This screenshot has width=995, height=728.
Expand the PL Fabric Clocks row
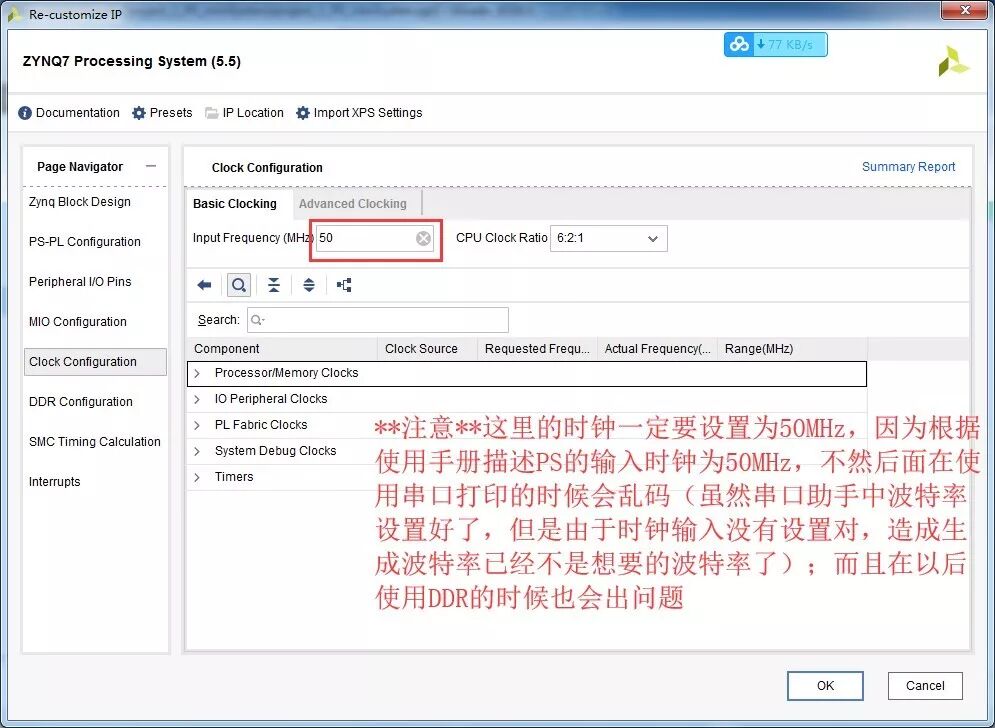(x=197, y=425)
